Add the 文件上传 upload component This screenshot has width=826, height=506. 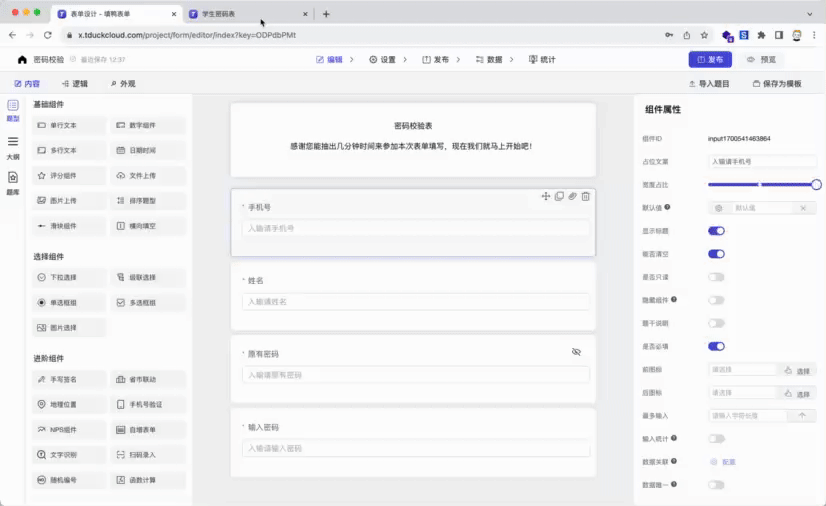coord(148,176)
